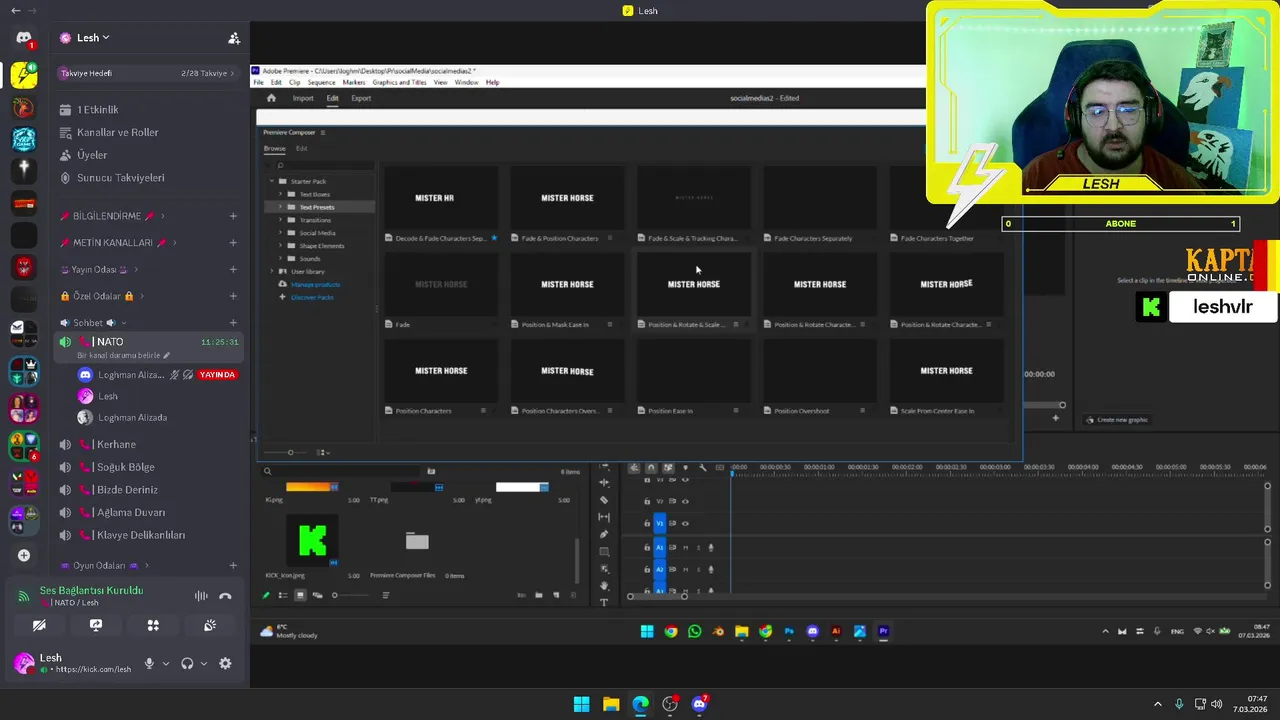Open Kanallar ve Roller
Screen dimensions: 1280x720
117,132
